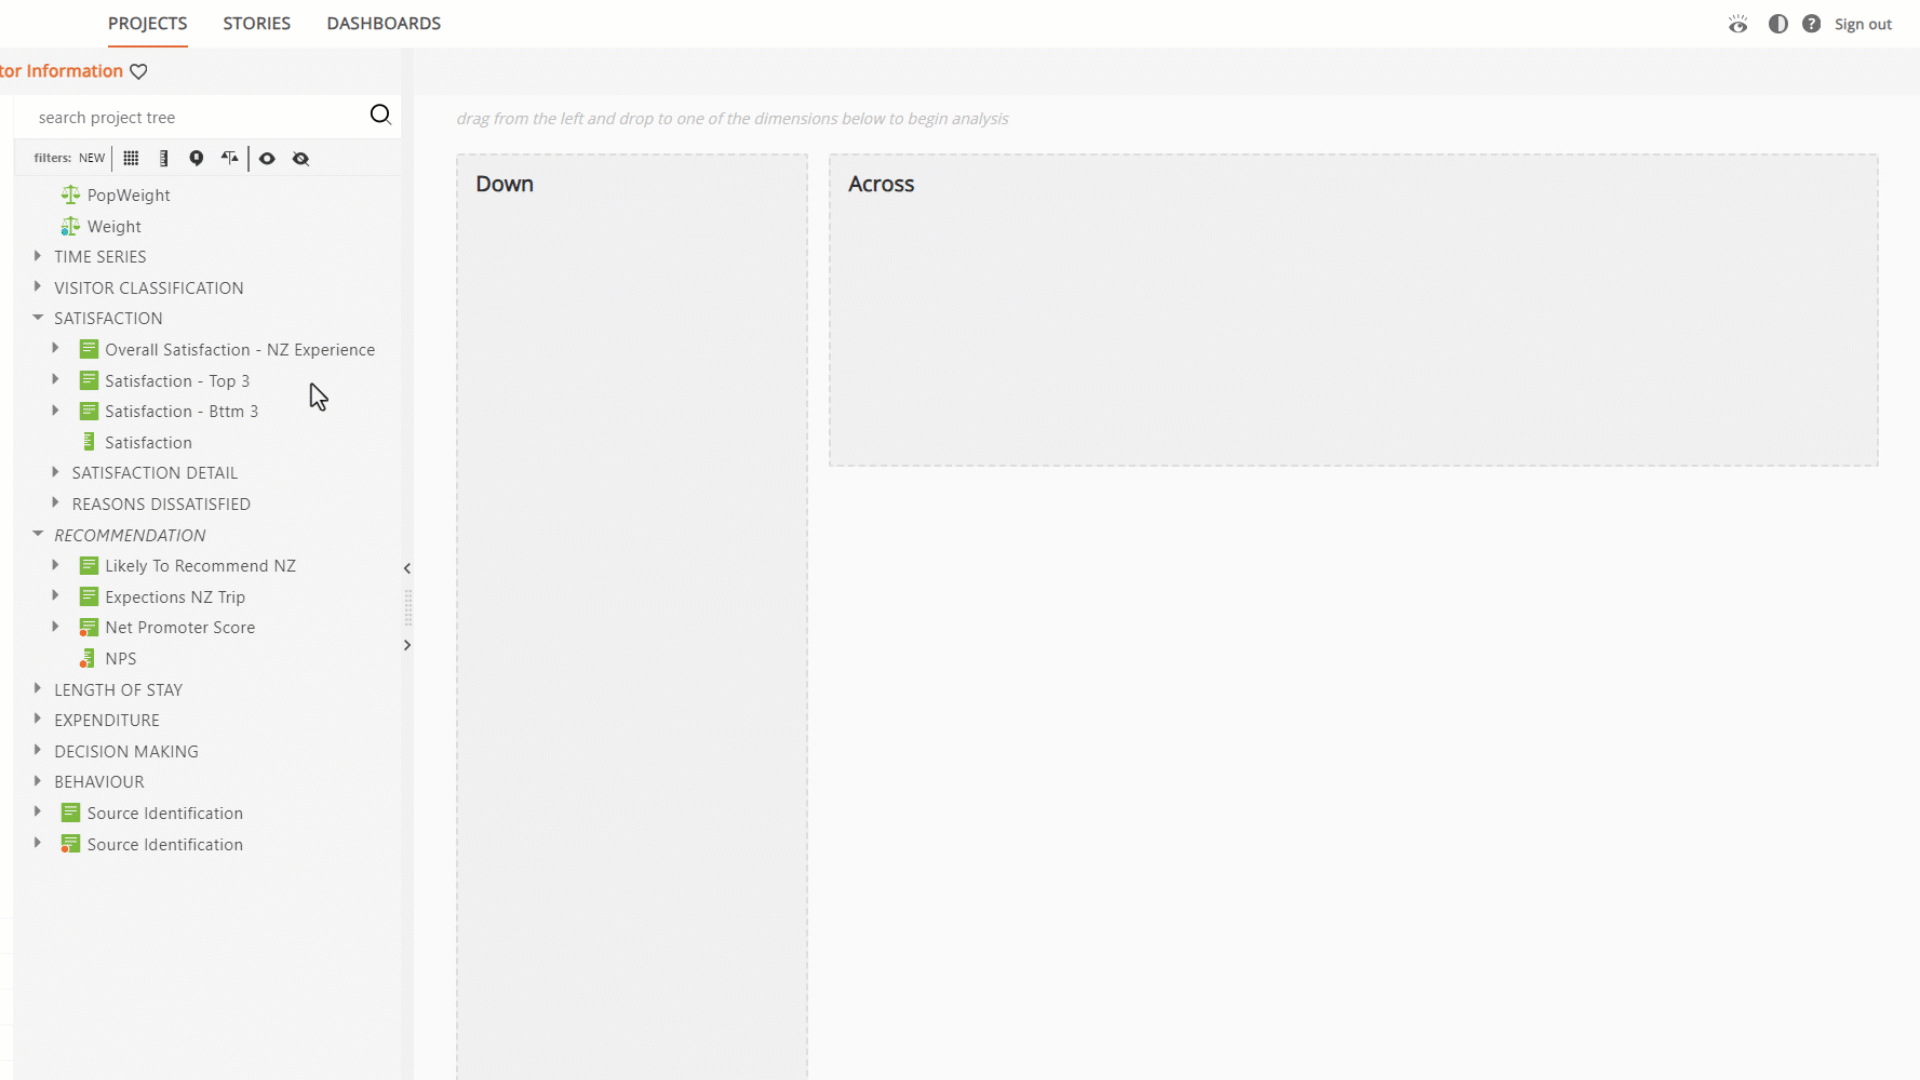Click the favorite heart icon
The width and height of the screenshot is (1920, 1080).
[x=139, y=71]
